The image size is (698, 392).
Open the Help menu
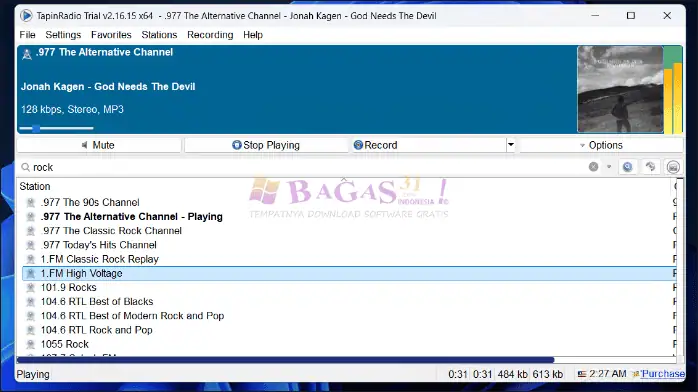(x=253, y=35)
